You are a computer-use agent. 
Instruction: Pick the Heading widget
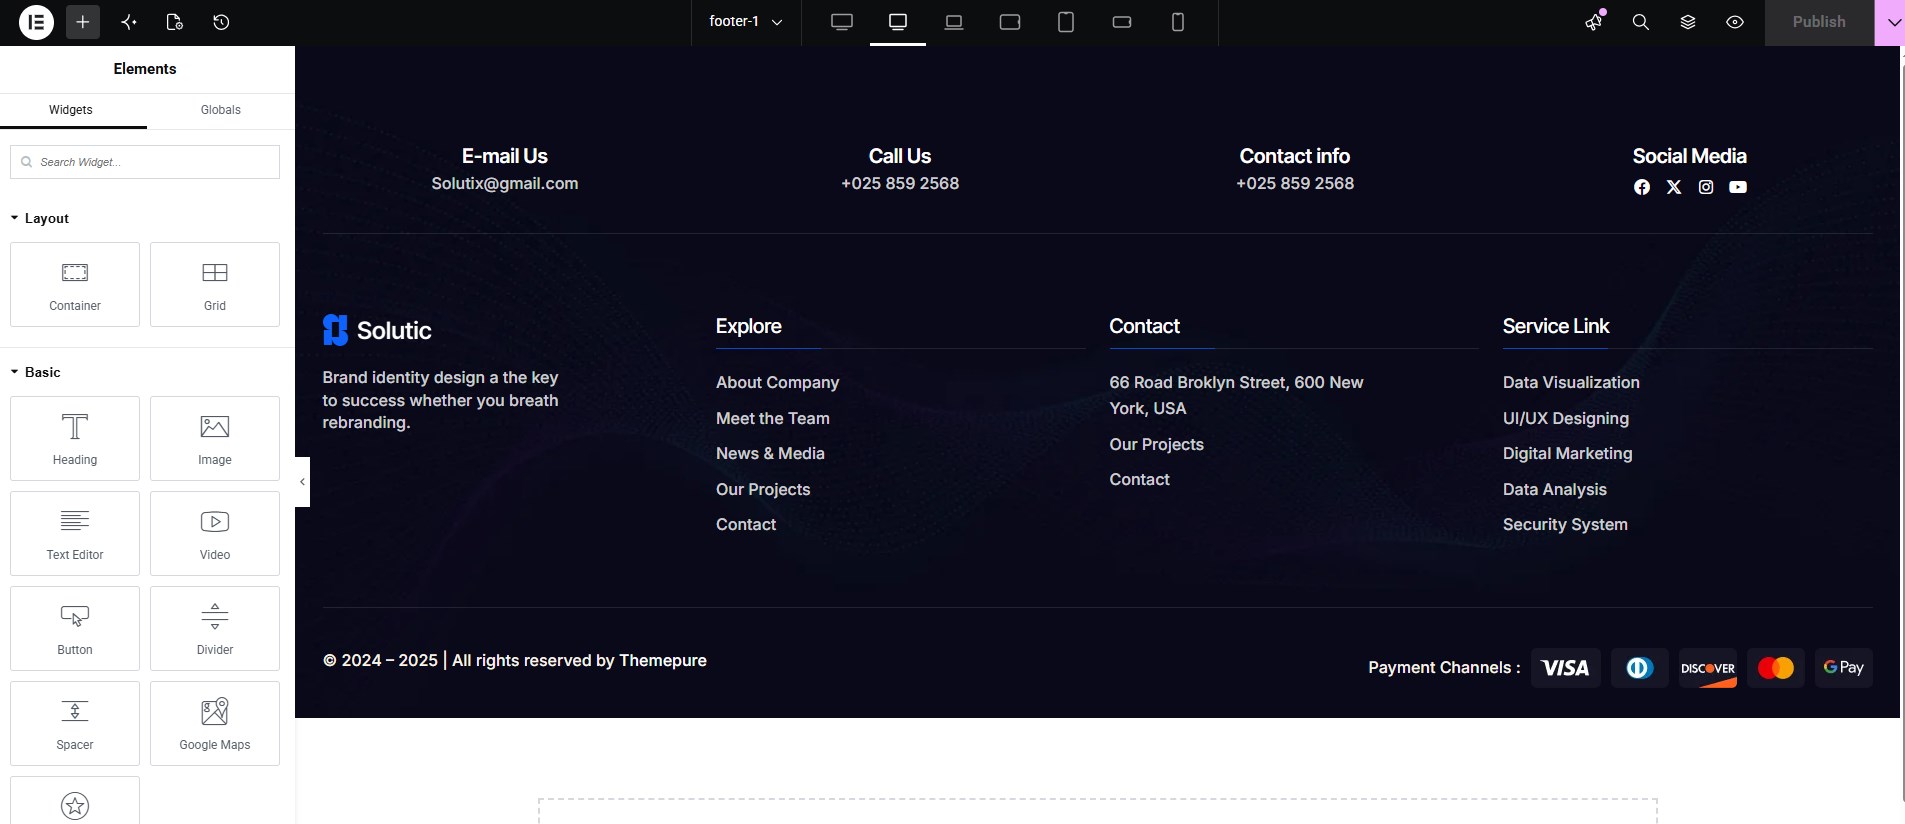point(75,438)
